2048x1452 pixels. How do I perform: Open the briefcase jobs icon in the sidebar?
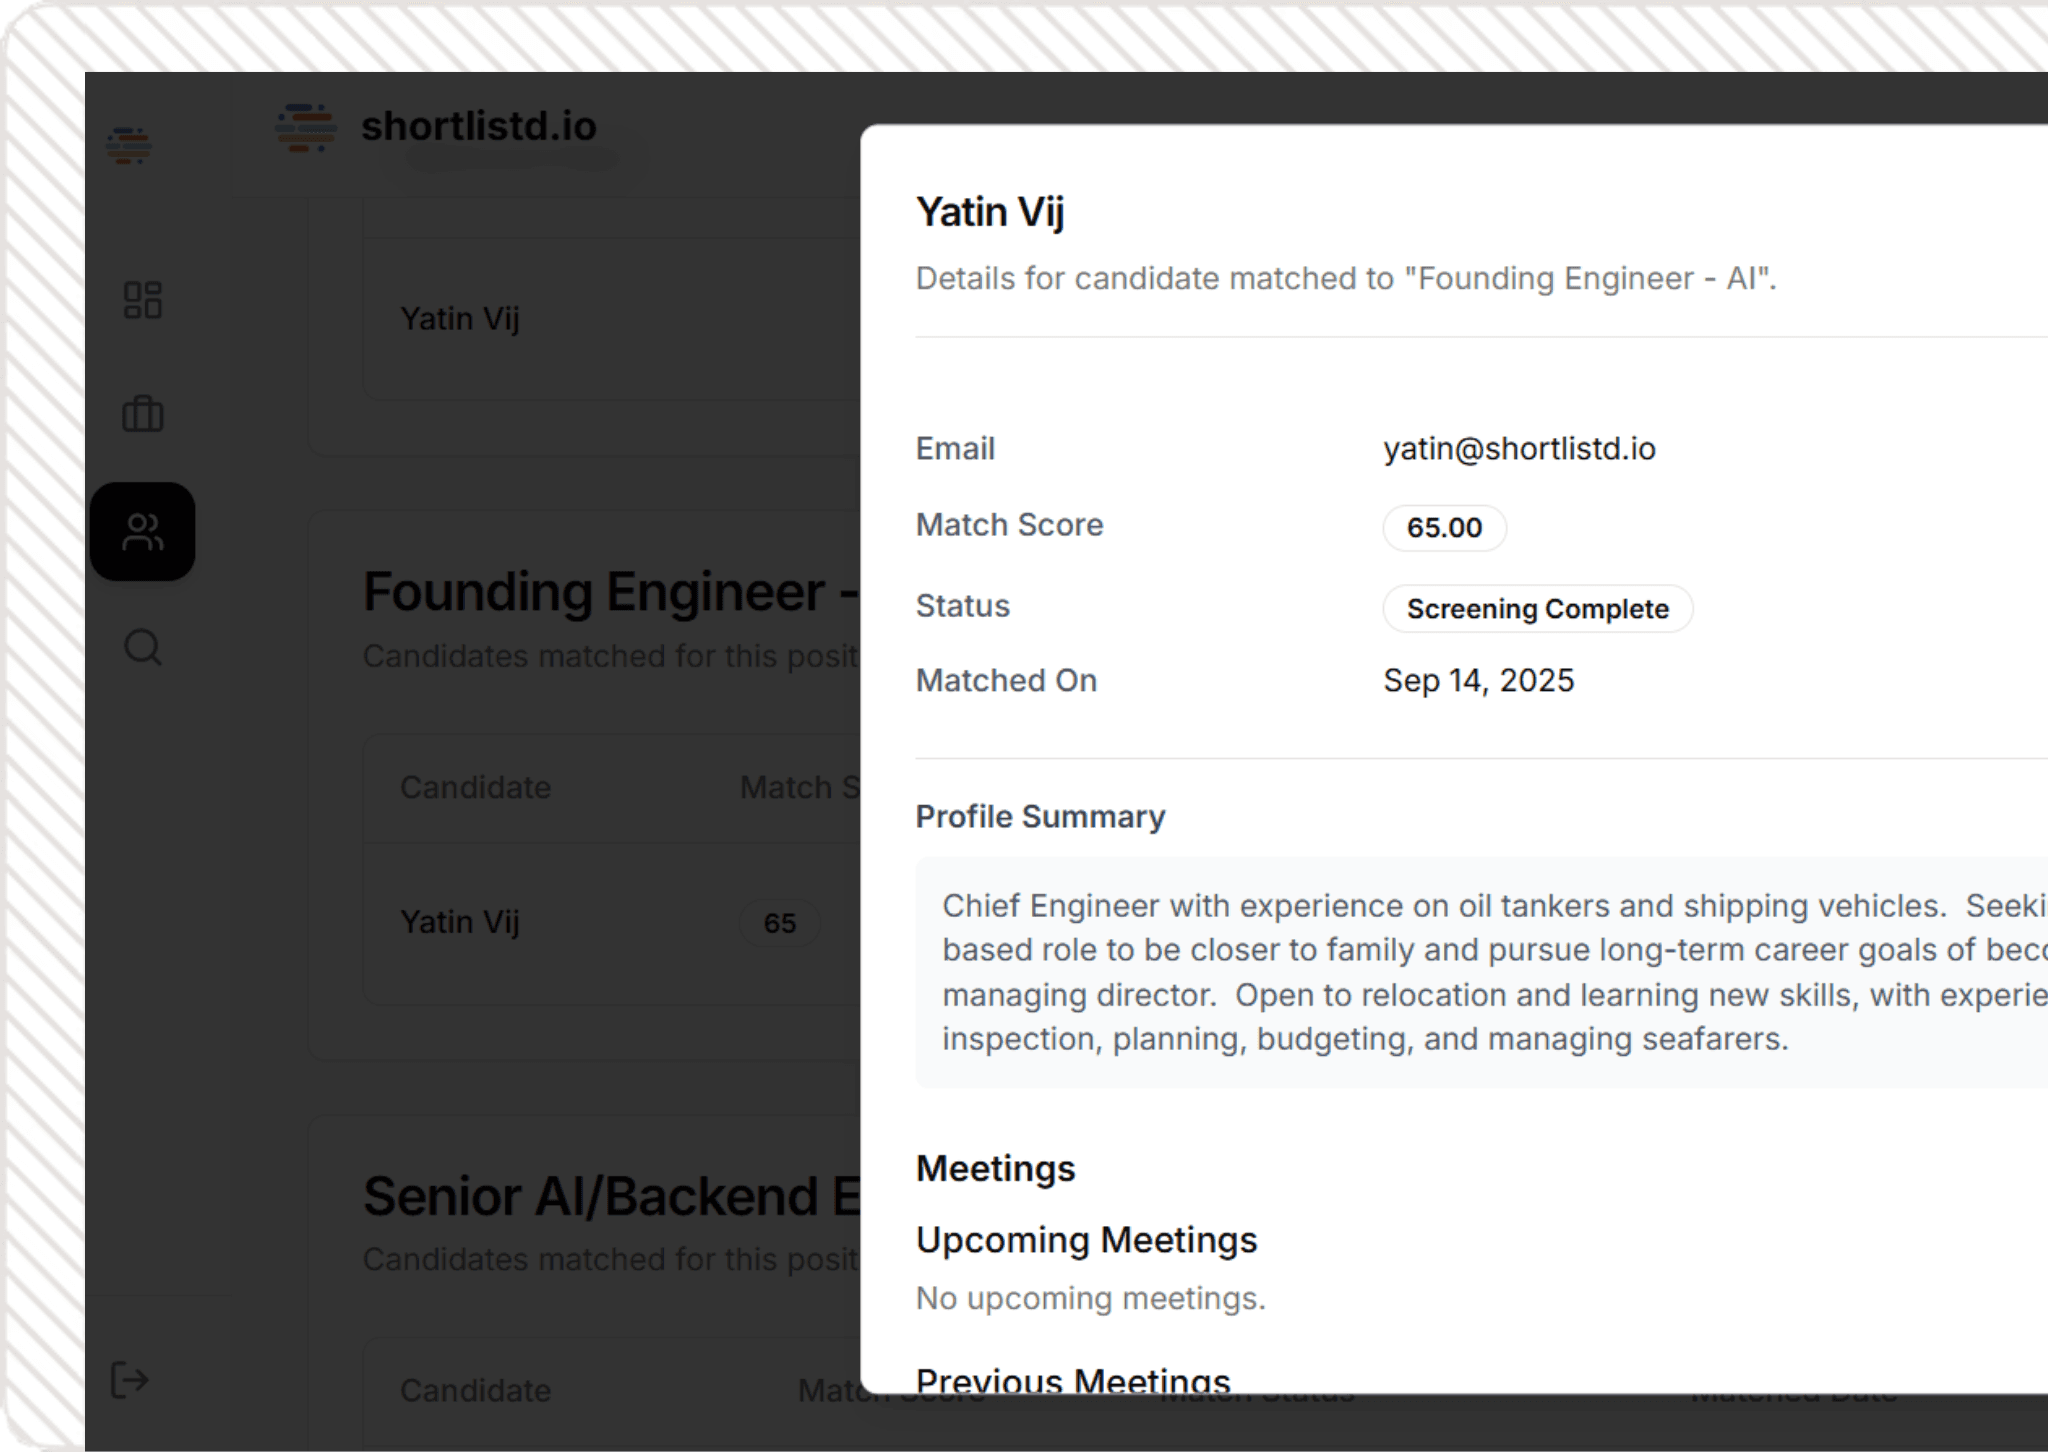pos(142,414)
